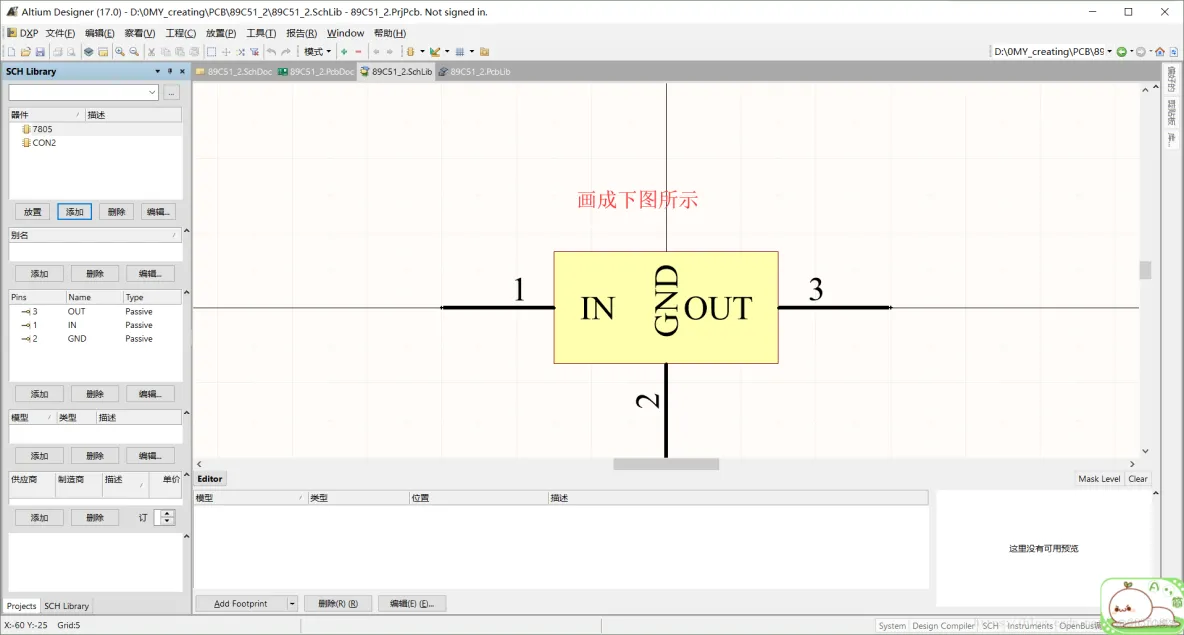Click the yellow IEEE symbol tool icon
Image resolution: width=1184 pixels, height=635 pixels.
411,52
